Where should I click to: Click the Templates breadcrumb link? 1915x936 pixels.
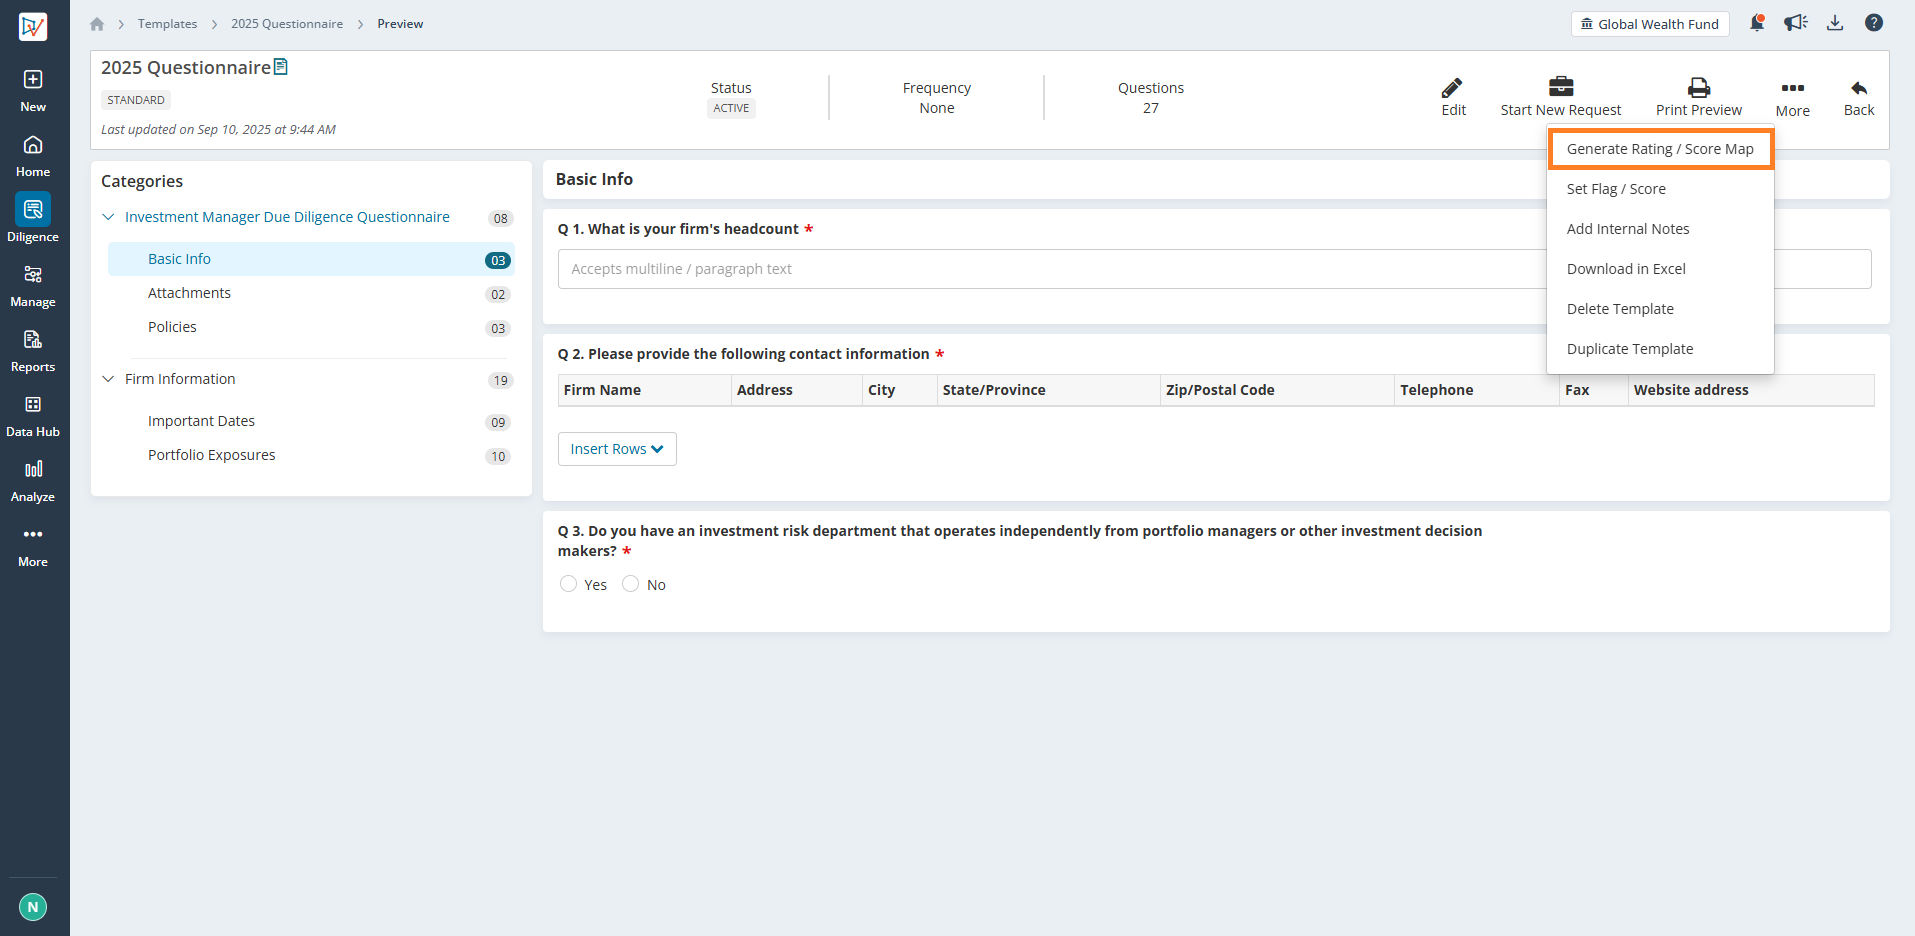point(167,24)
